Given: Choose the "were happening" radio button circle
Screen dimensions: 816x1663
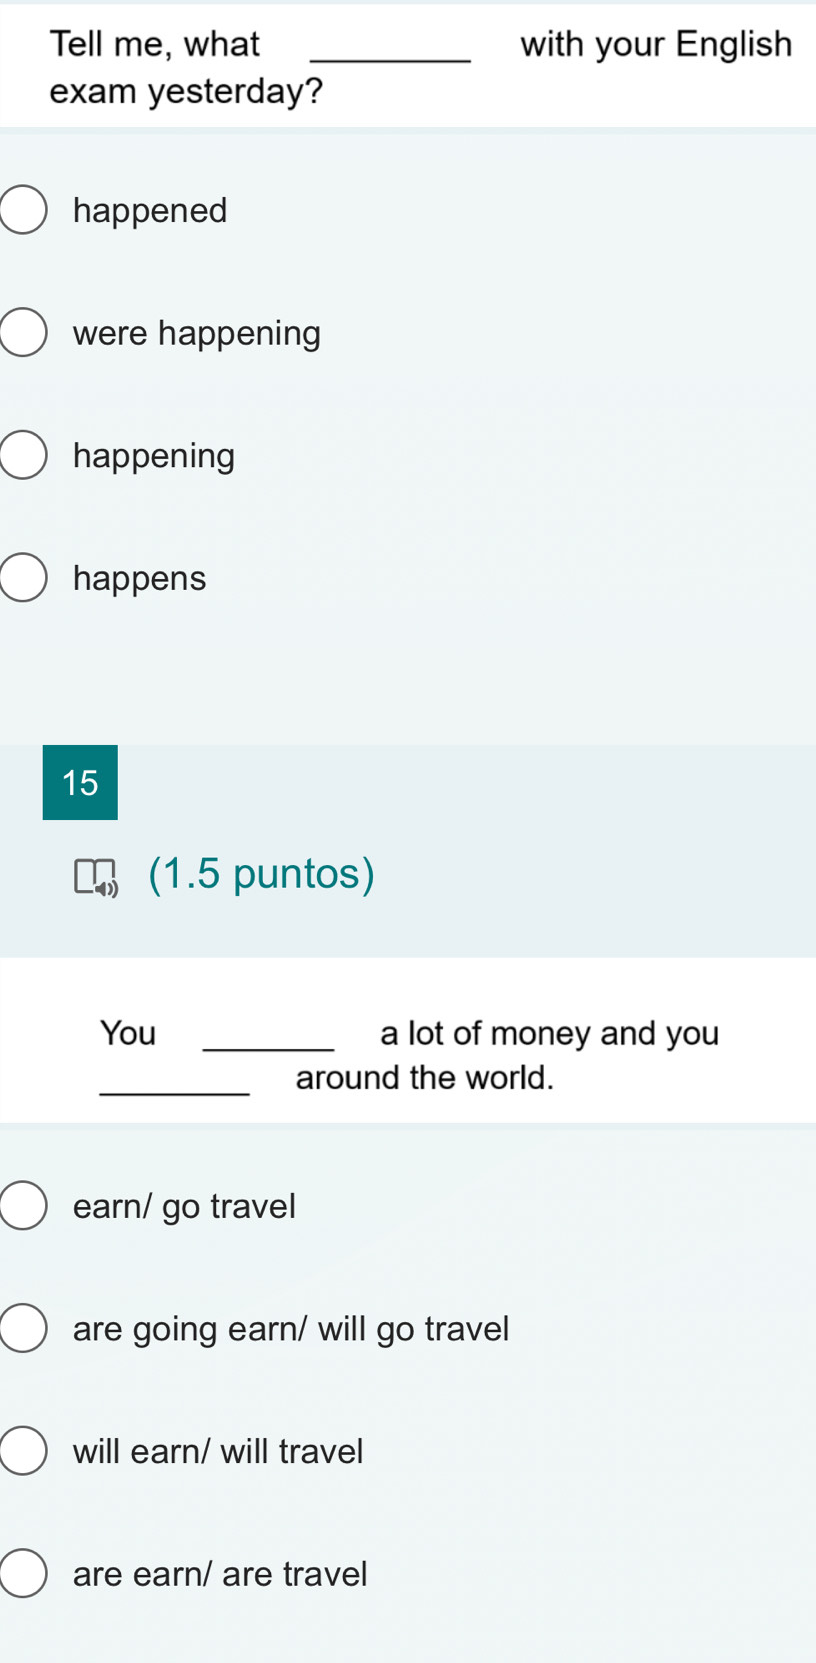Looking at the screenshot, I should click(x=23, y=333).
